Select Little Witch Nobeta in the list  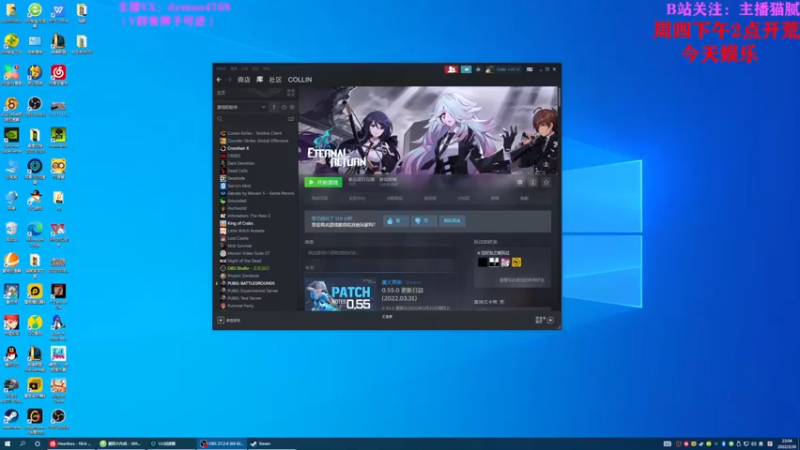point(245,231)
